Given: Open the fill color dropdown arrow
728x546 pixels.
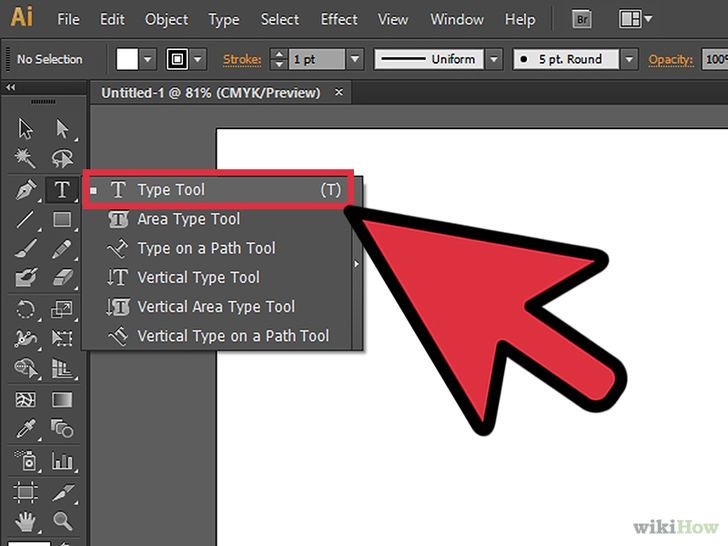Looking at the screenshot, I should click(x=148, y=59).
